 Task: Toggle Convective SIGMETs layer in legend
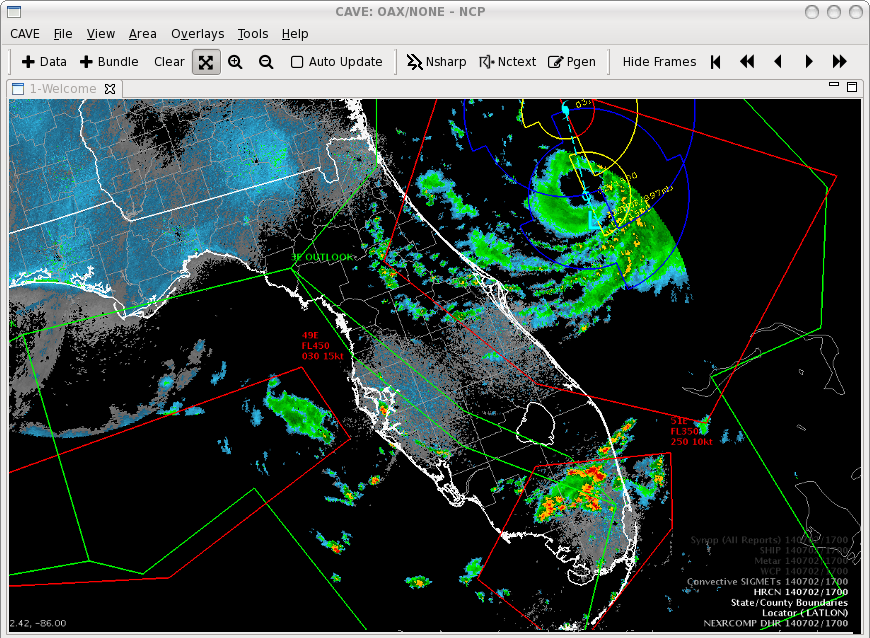[x=767, y=581]
